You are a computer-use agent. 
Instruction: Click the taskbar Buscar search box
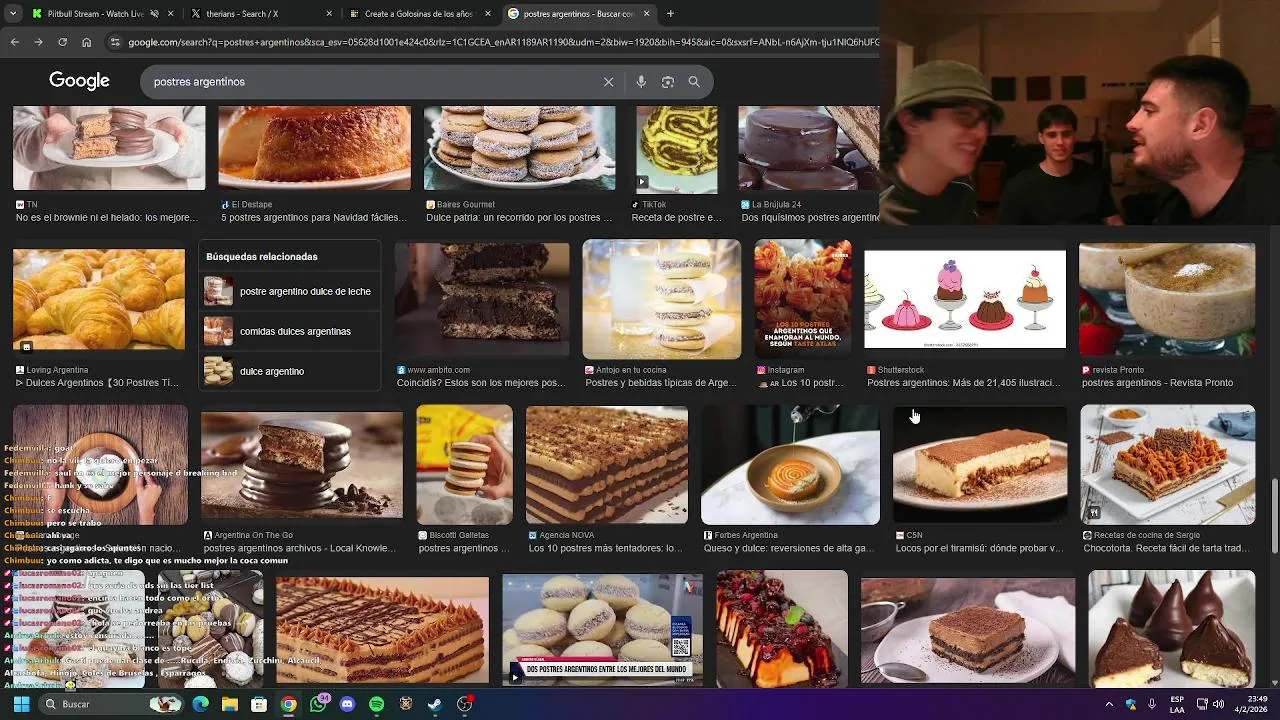110,704
